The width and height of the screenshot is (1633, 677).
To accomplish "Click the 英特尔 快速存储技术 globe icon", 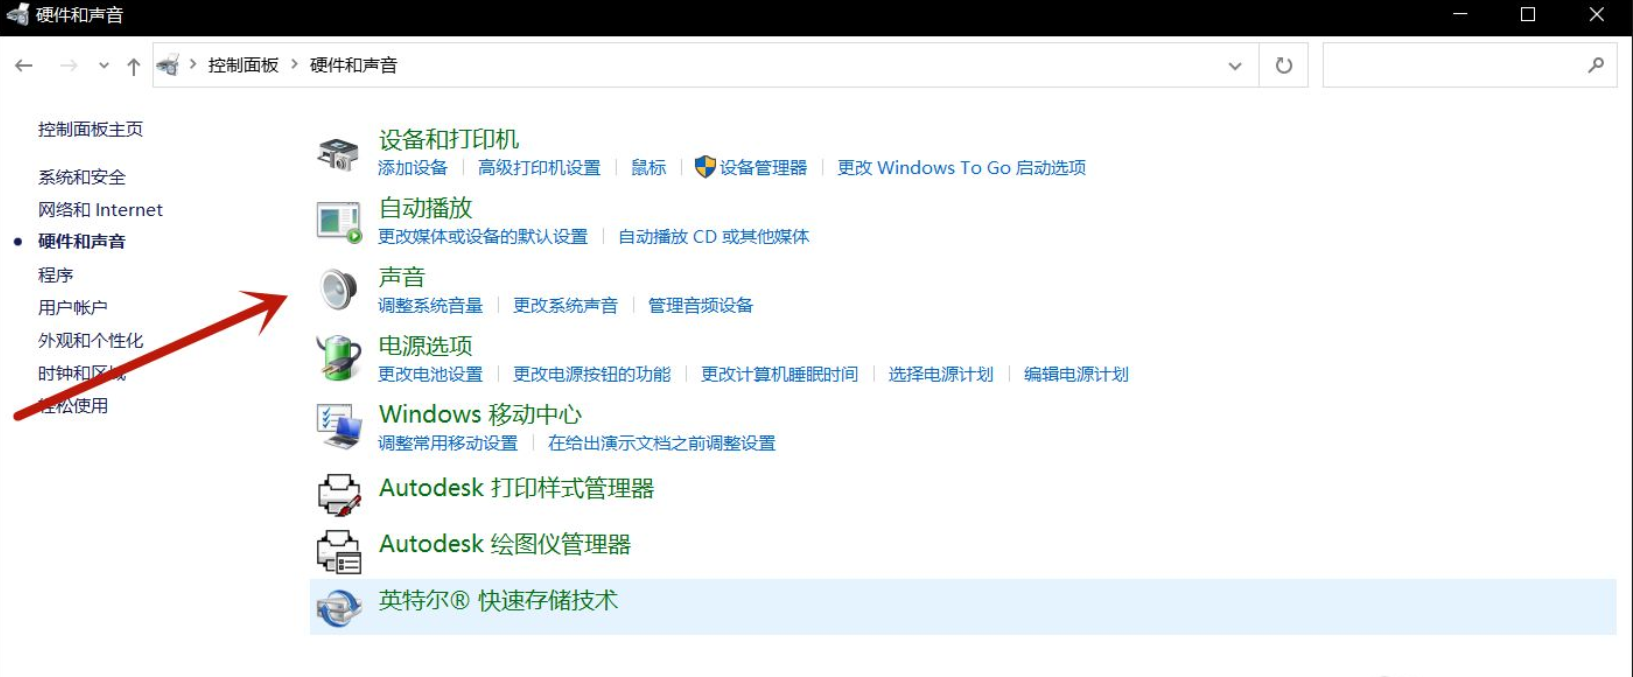I will coord(339,607).
